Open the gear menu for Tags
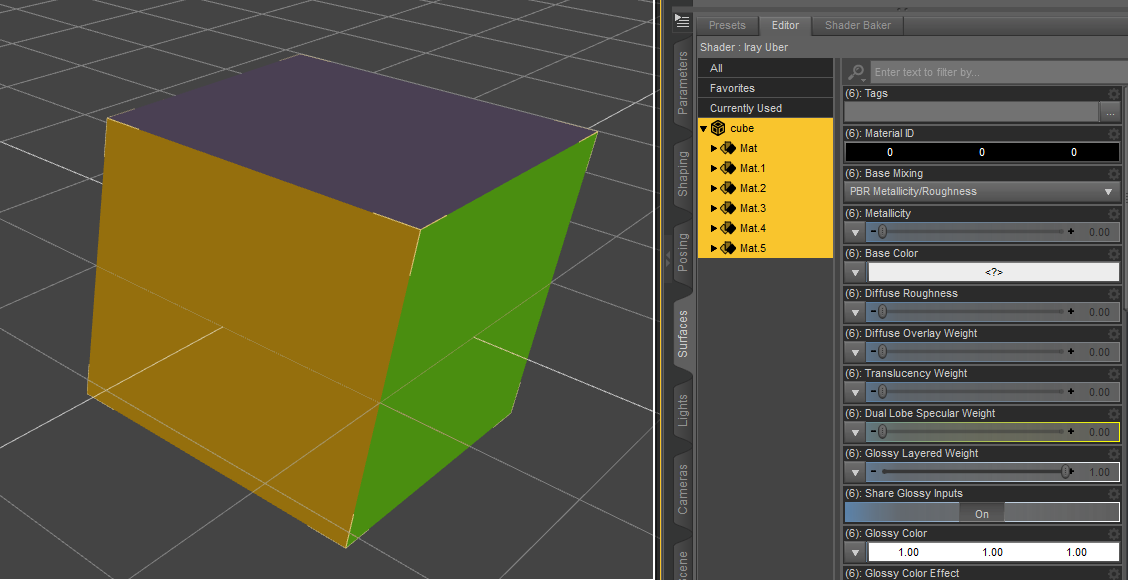The width and height of the screenshot is (1128, 580). click(x=1114, y=94)
